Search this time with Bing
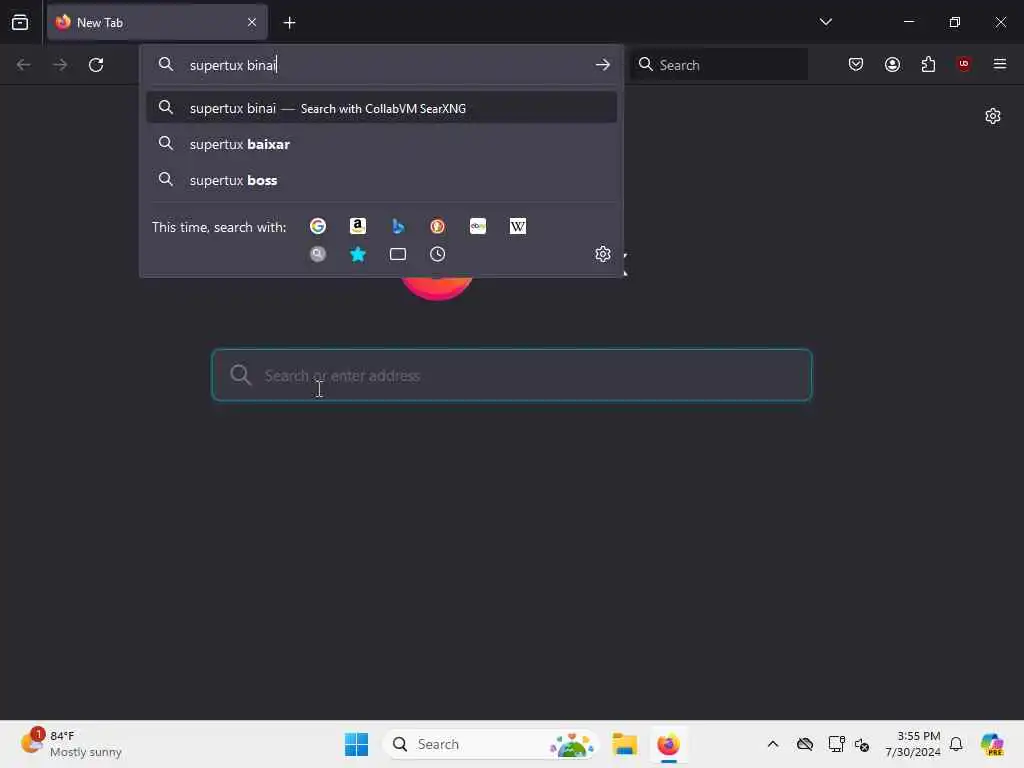1024x768 pixels. pos(398,226)
